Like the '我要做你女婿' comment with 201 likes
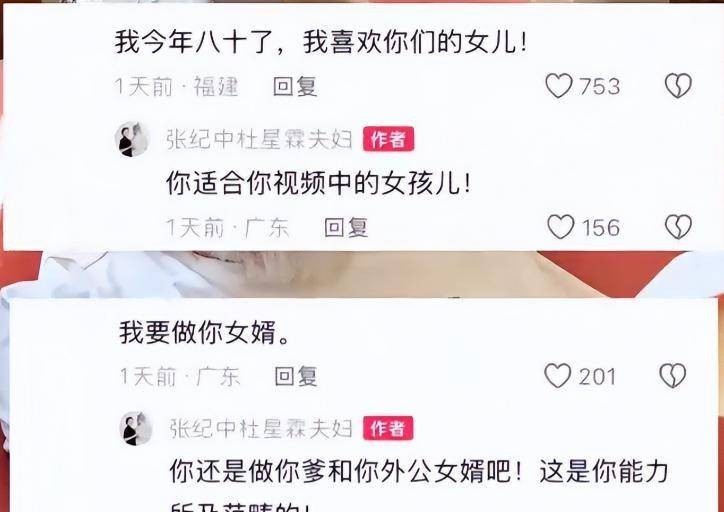Image resolution: width=724 pixels, height=512 pixels. click(558, 375)
